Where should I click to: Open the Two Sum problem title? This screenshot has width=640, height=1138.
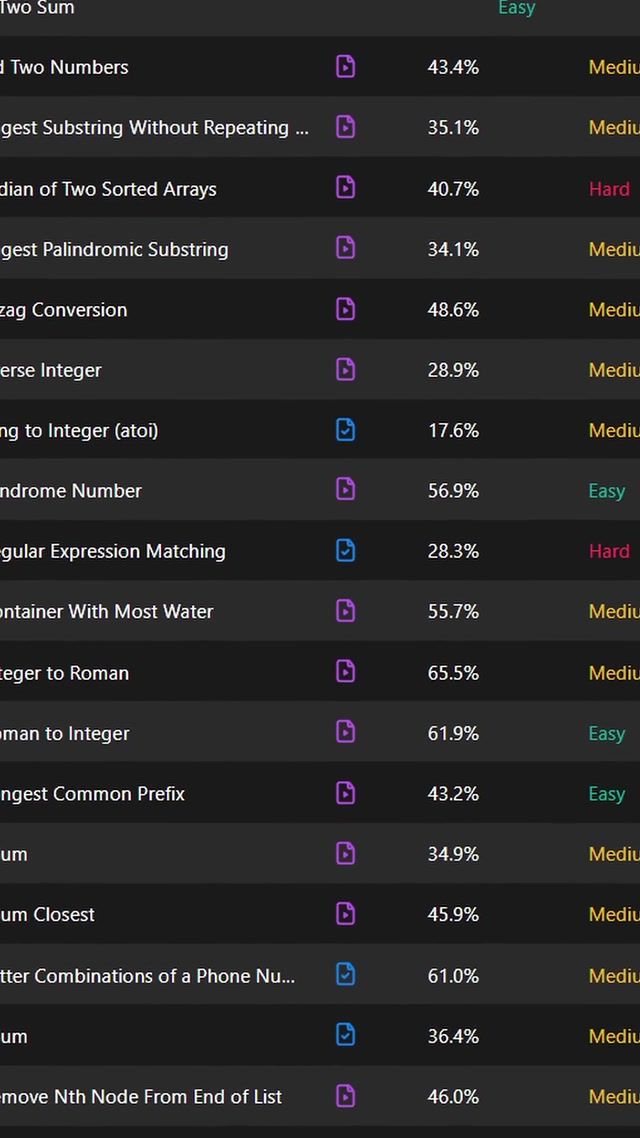37,8
